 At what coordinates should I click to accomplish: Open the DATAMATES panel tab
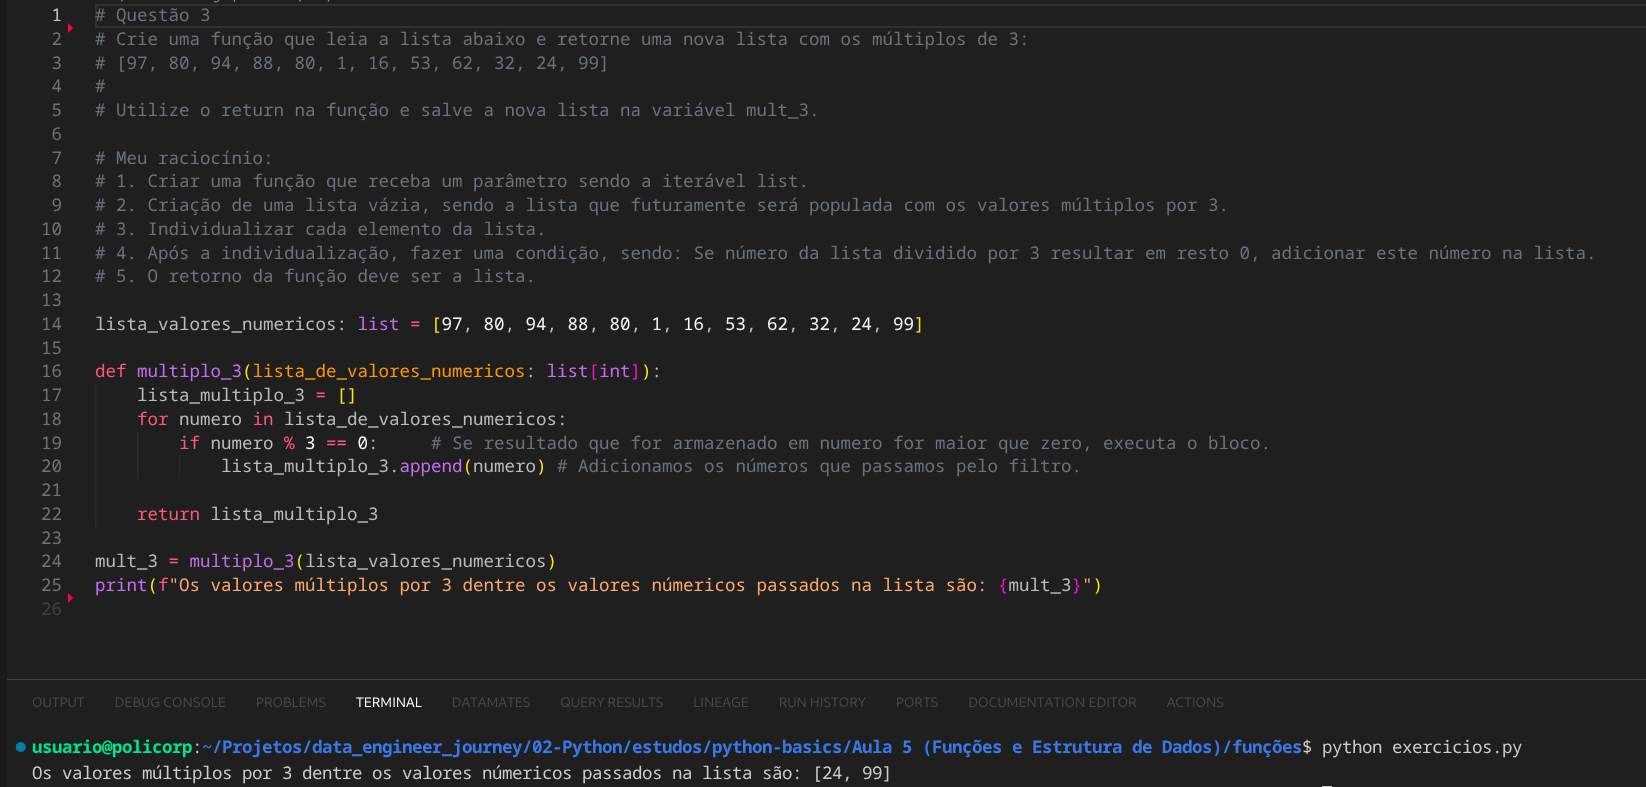pyautogui.click(x=491, y=702)
